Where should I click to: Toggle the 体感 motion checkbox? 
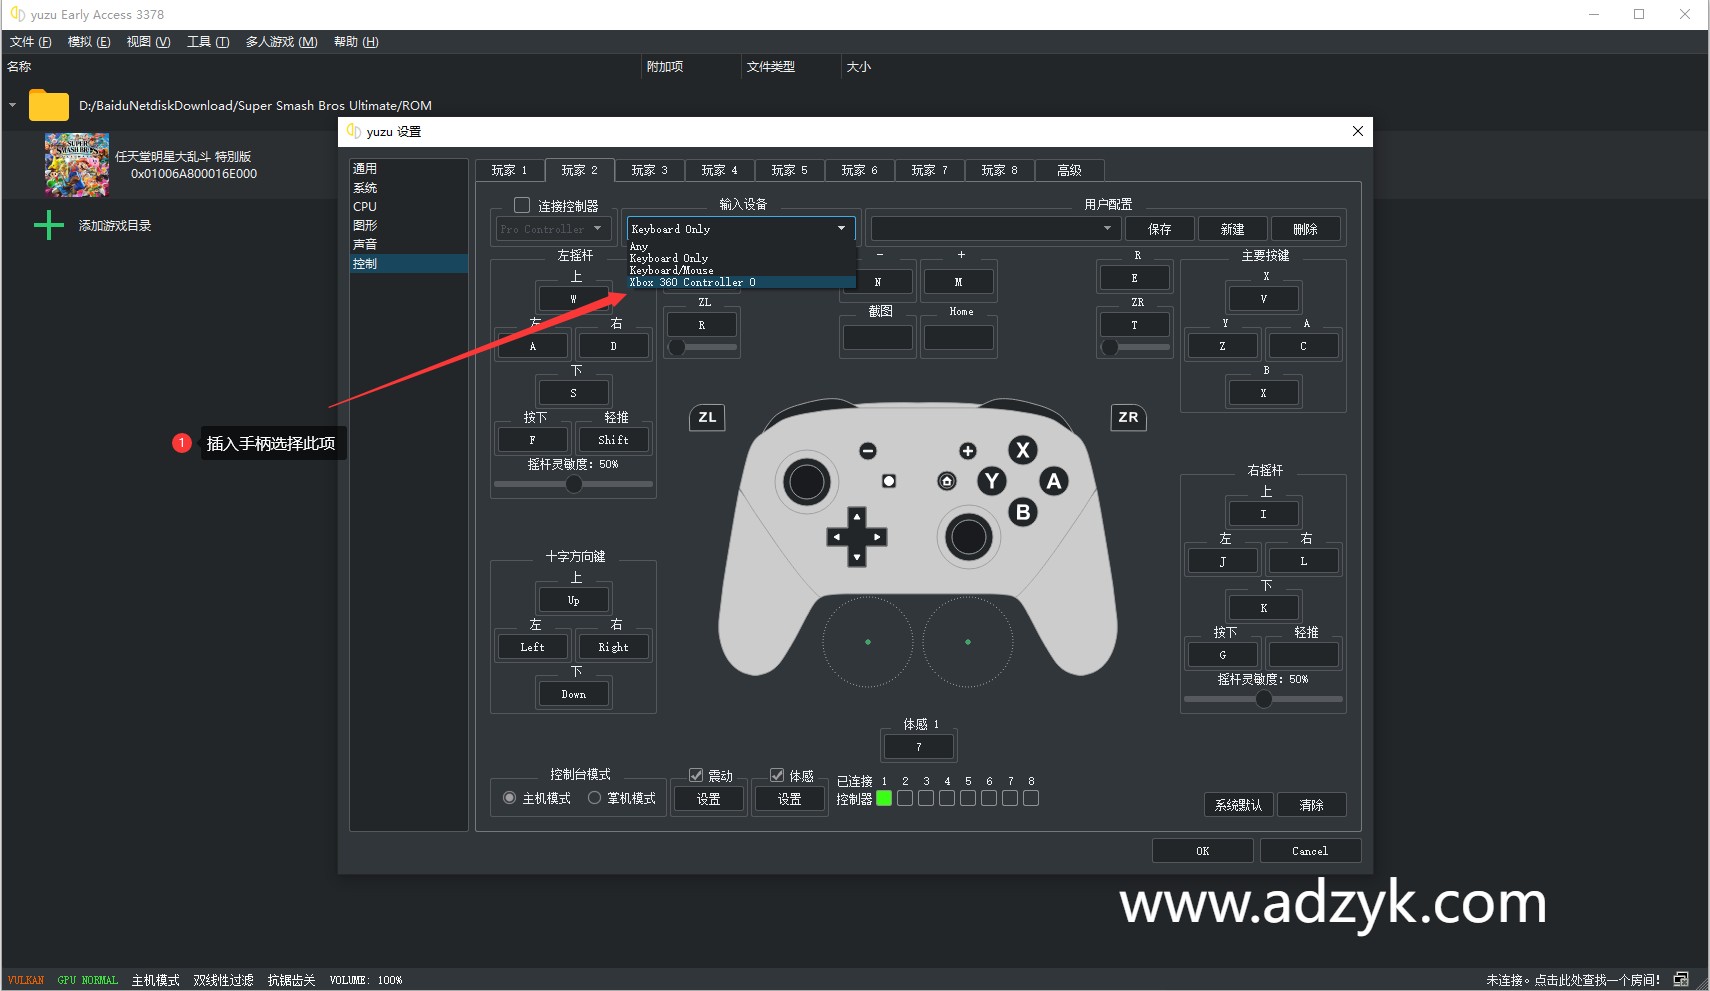pyautogui.click(x=777, y=775)
